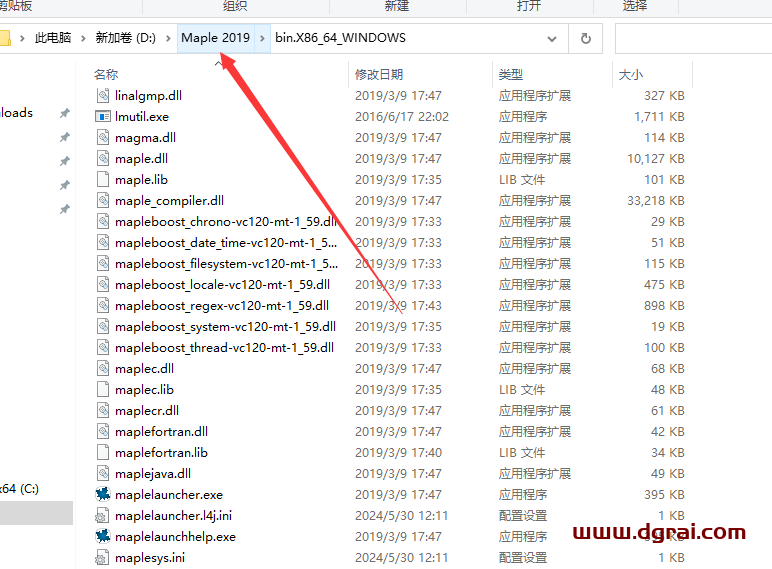The width and height of the screenshot is (772, 569).
Task: Unpin the Downloads quick access pin
Action: coord(64,113)
